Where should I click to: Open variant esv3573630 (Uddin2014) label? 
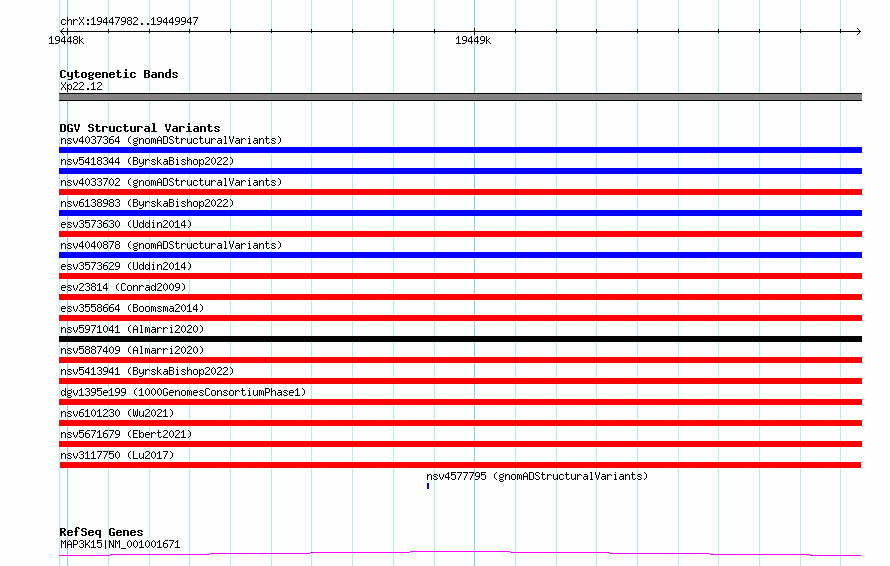pyautogui.click(x=126, y=224)
